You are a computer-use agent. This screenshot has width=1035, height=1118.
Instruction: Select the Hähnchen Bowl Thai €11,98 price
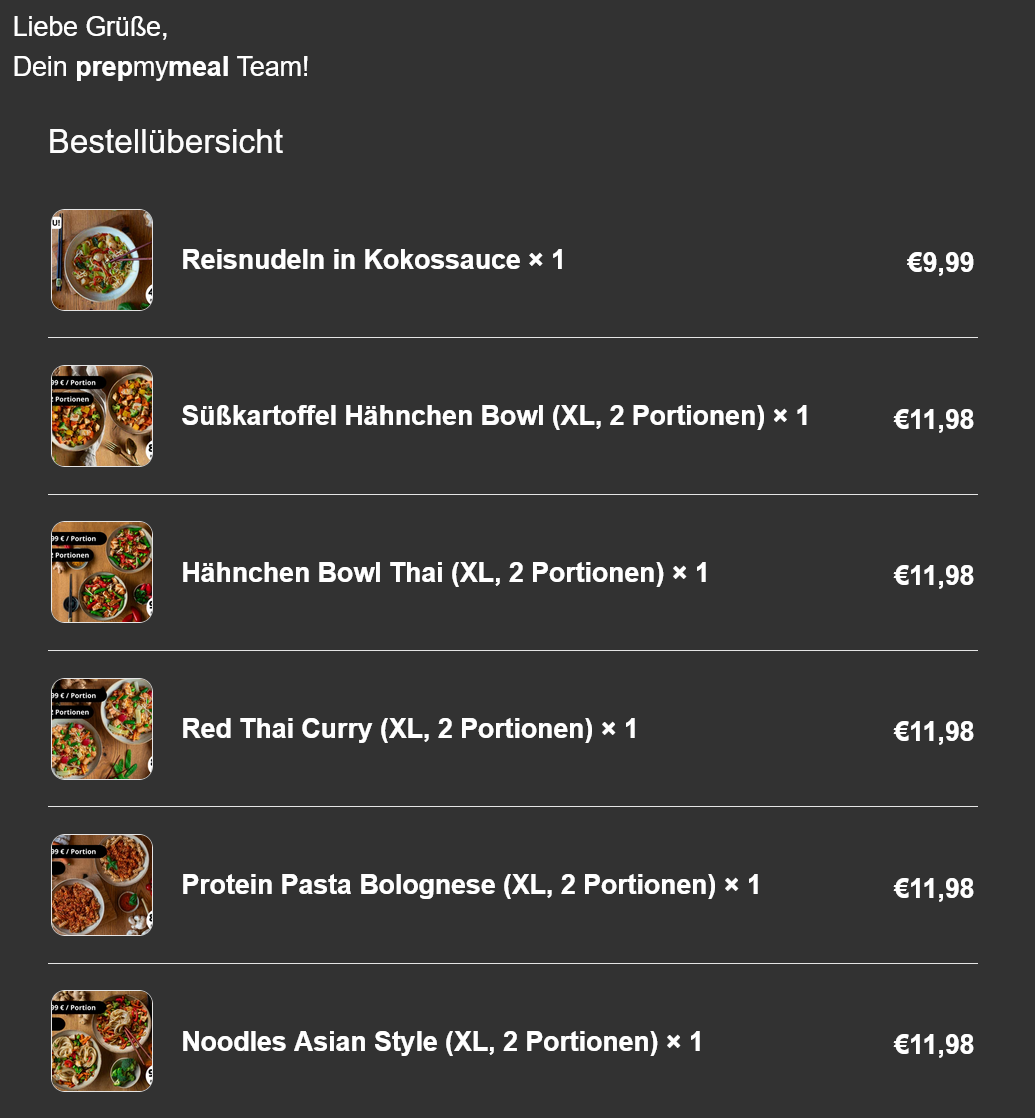934,575
